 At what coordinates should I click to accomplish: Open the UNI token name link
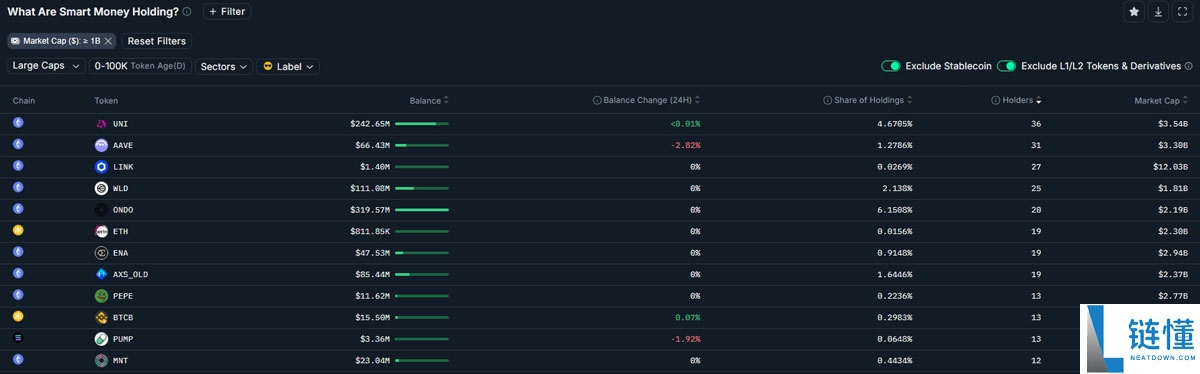pyautogui.click(x=120, y=124)
